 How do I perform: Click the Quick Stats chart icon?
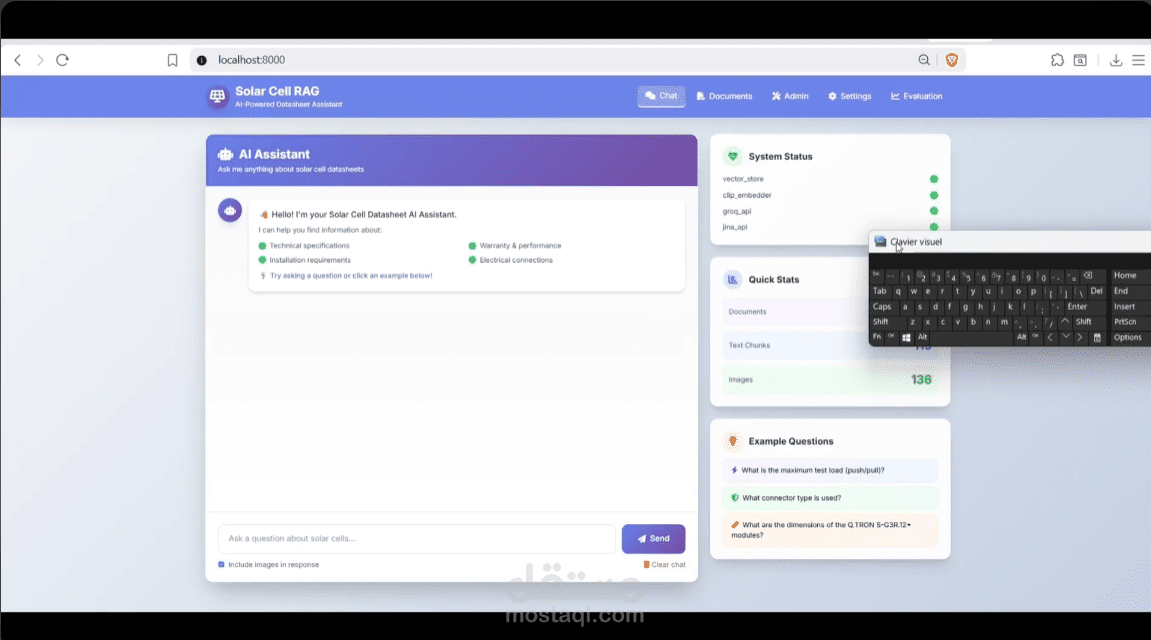coord(733,280)
